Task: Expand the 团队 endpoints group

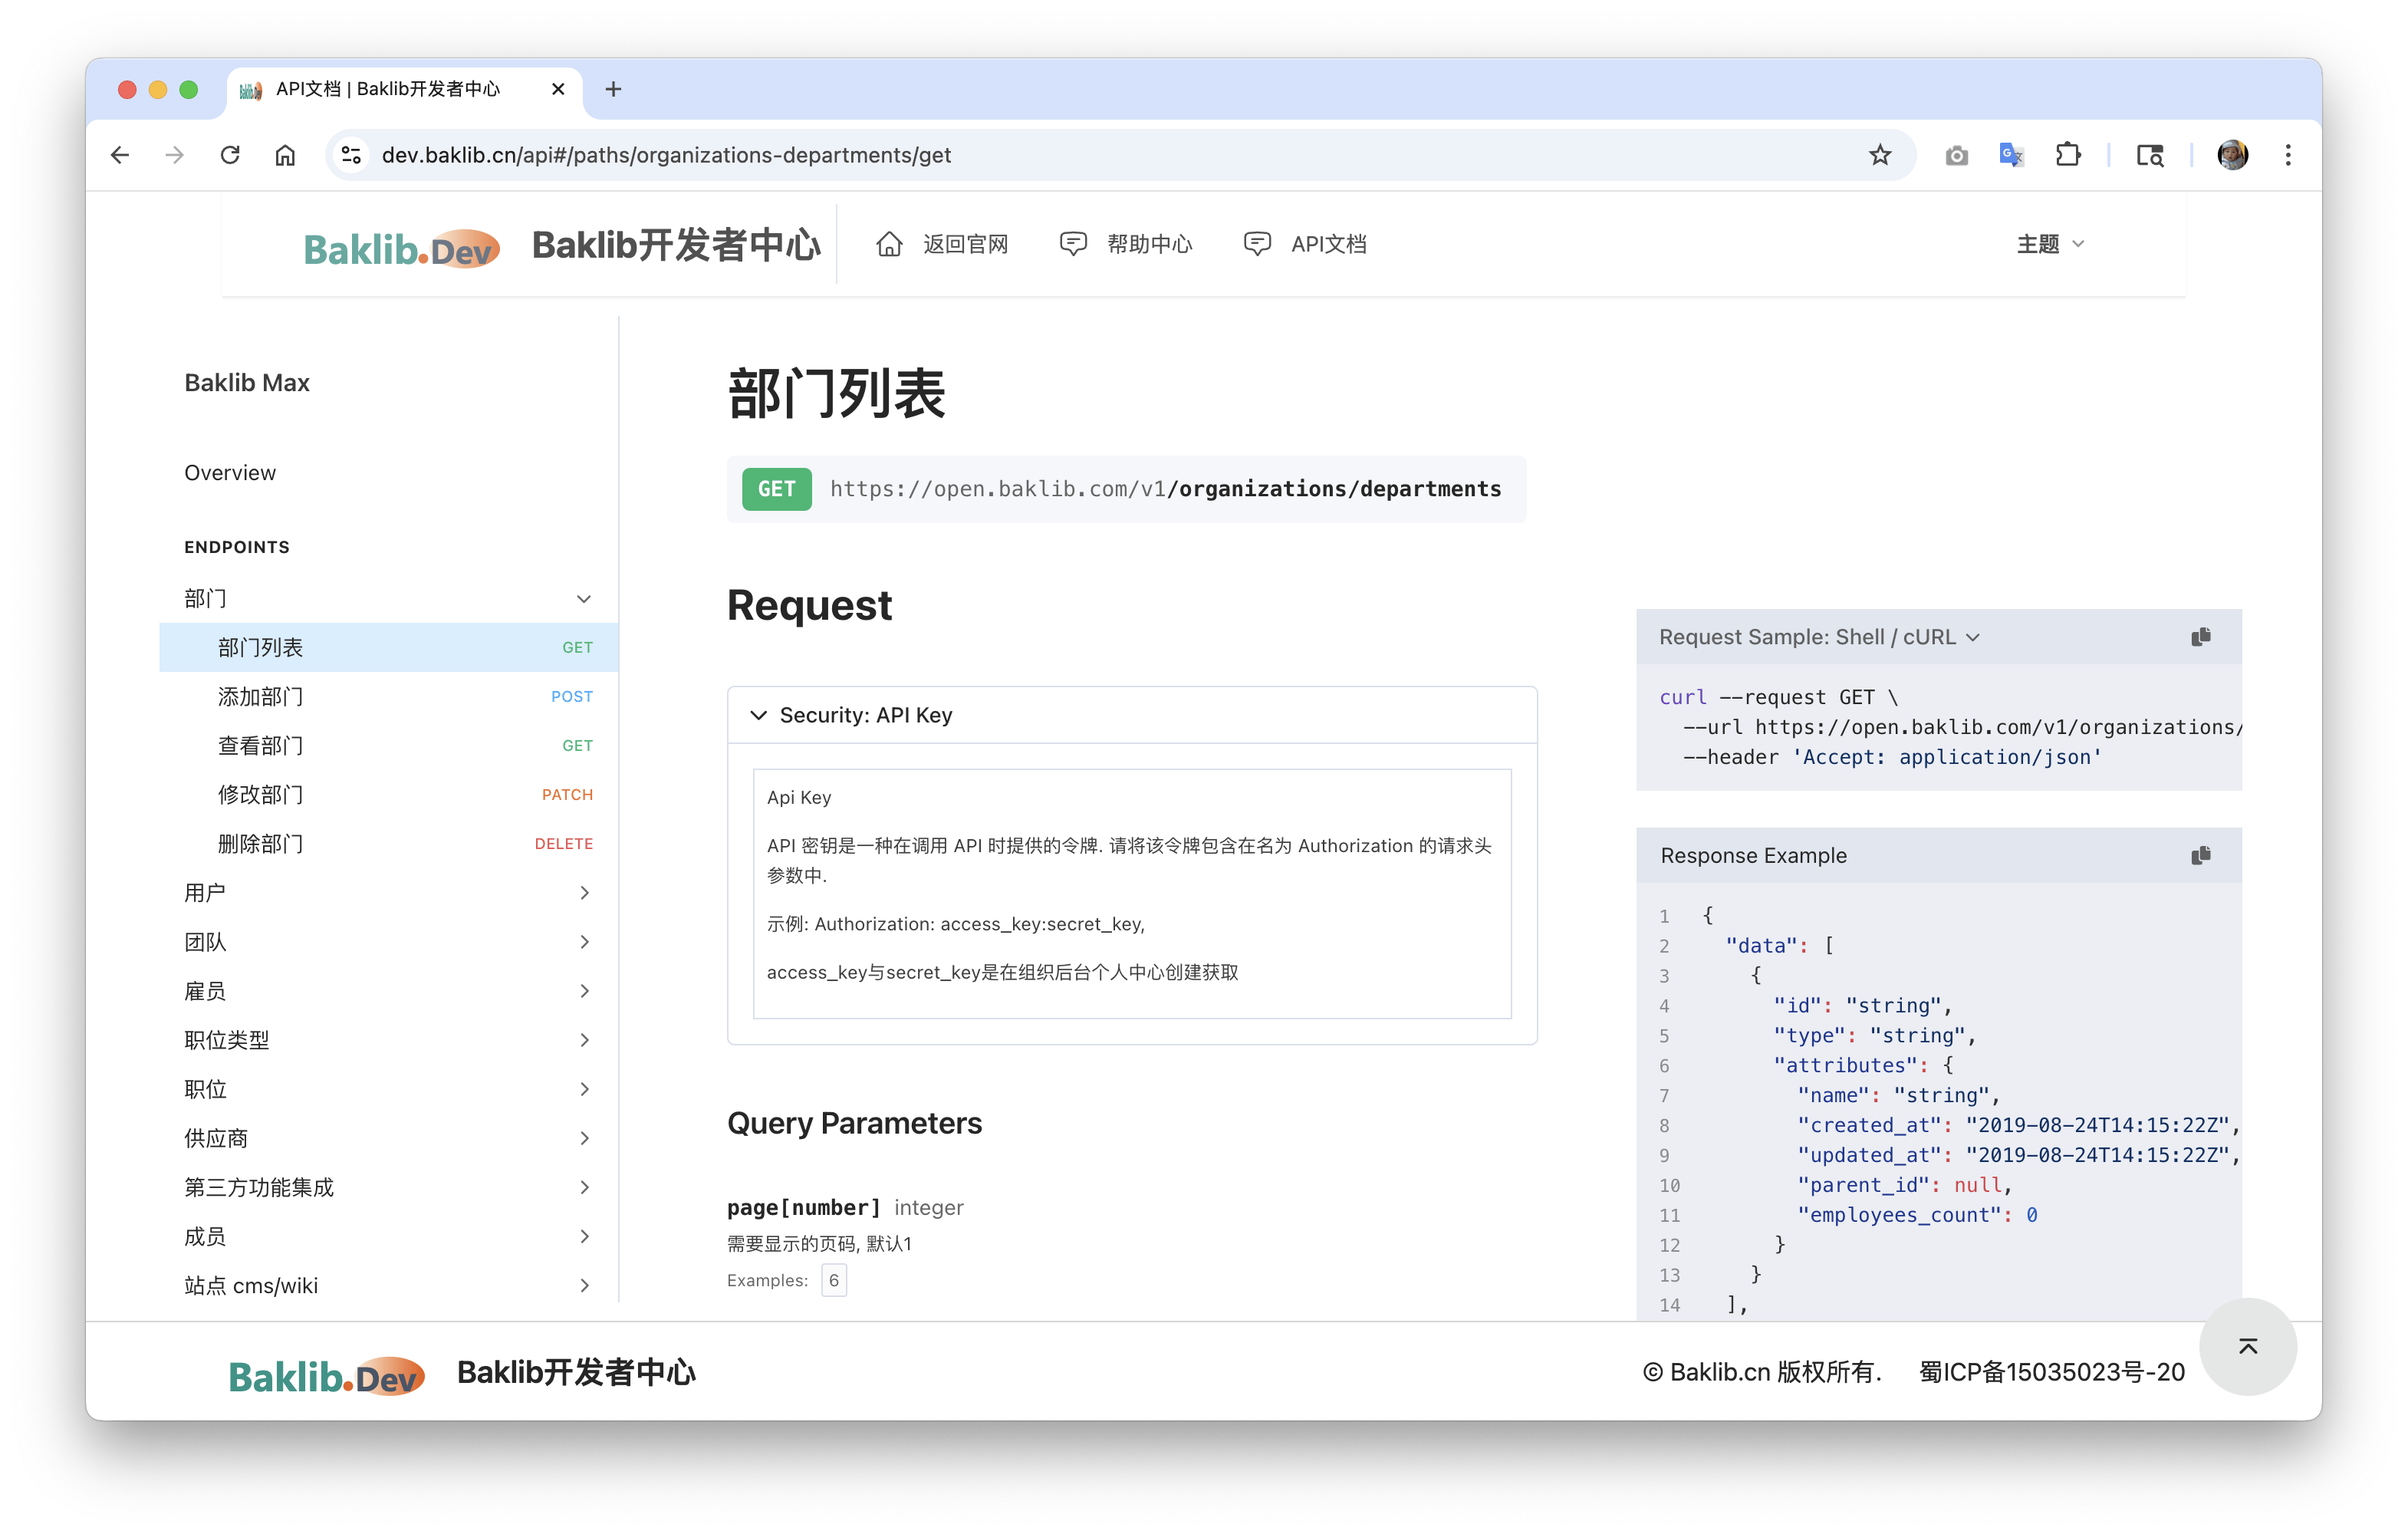Action: (x=388, y=941)
